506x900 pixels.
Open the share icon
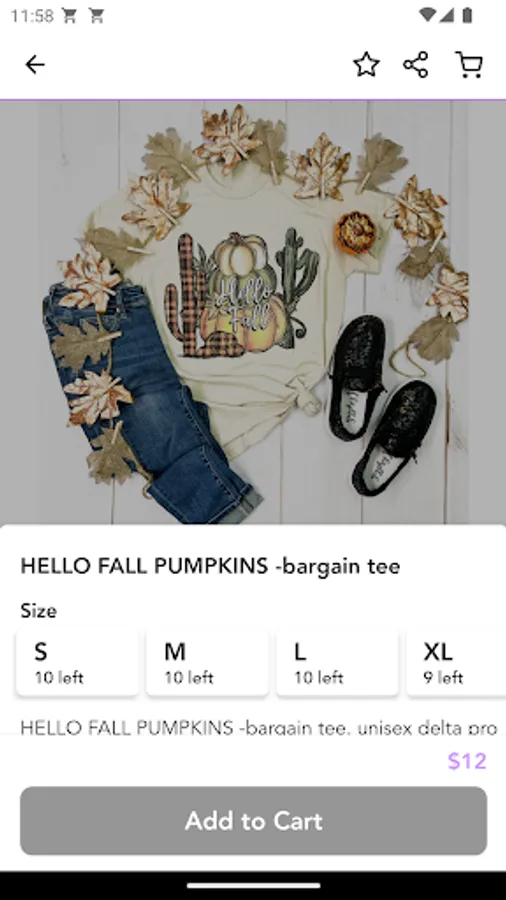416,64
